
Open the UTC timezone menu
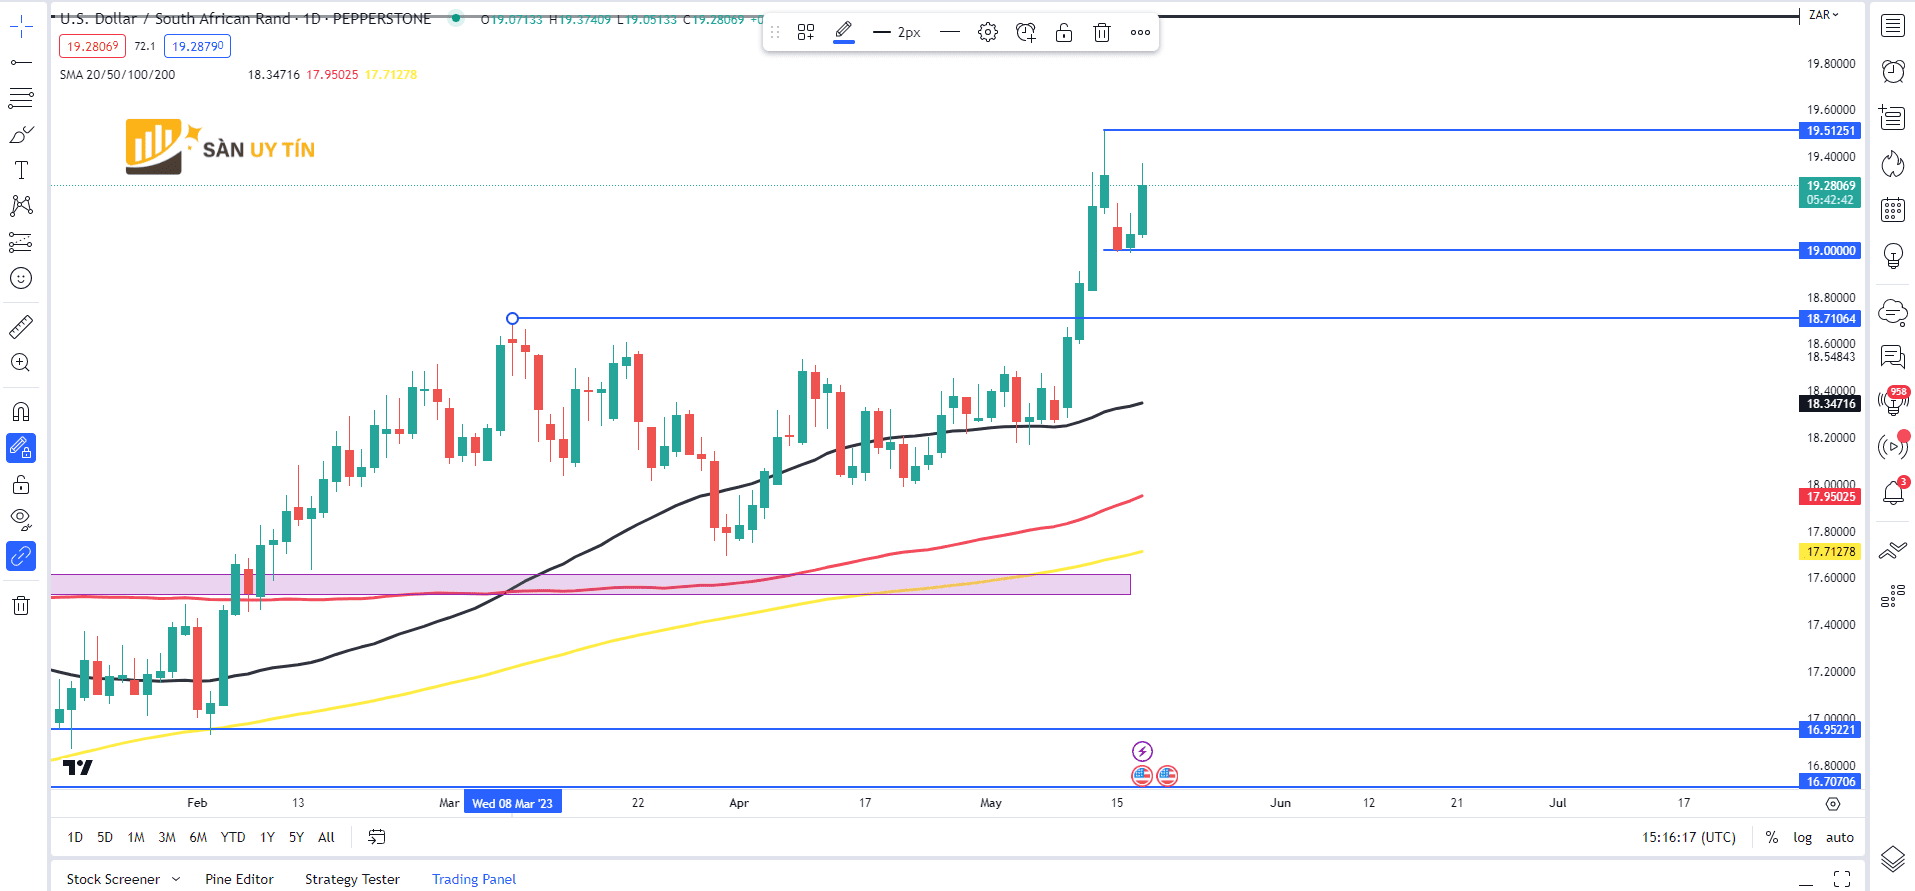pyautogui.click(x=1689, y=838)
